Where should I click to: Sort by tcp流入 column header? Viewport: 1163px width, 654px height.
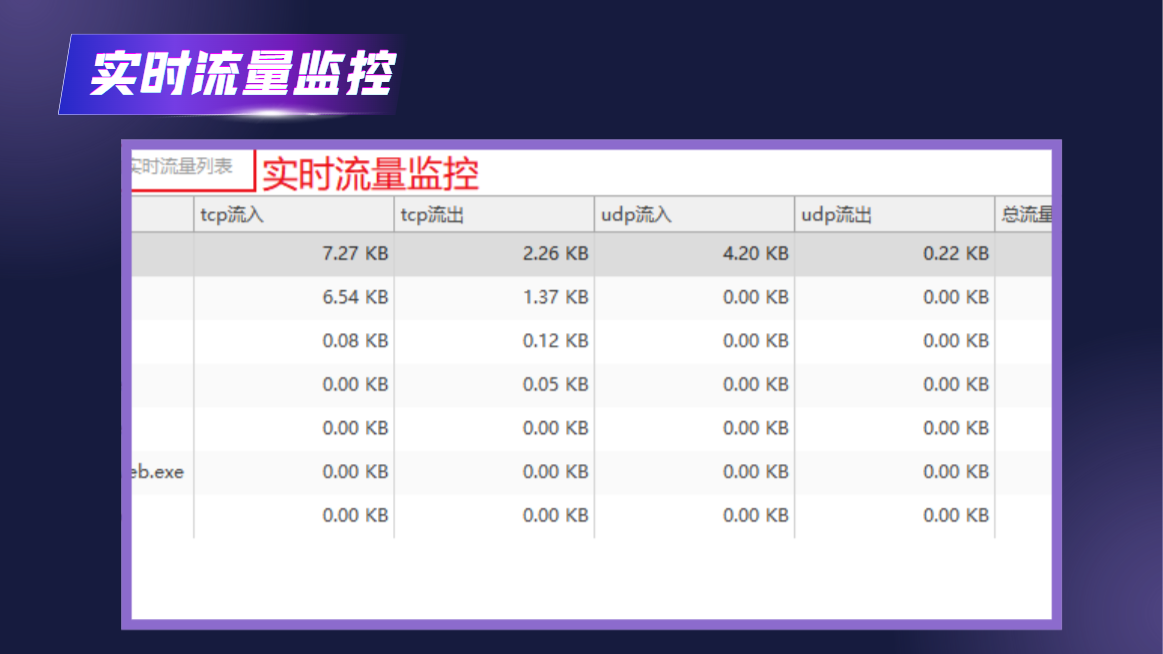click(x=294, y=215)
